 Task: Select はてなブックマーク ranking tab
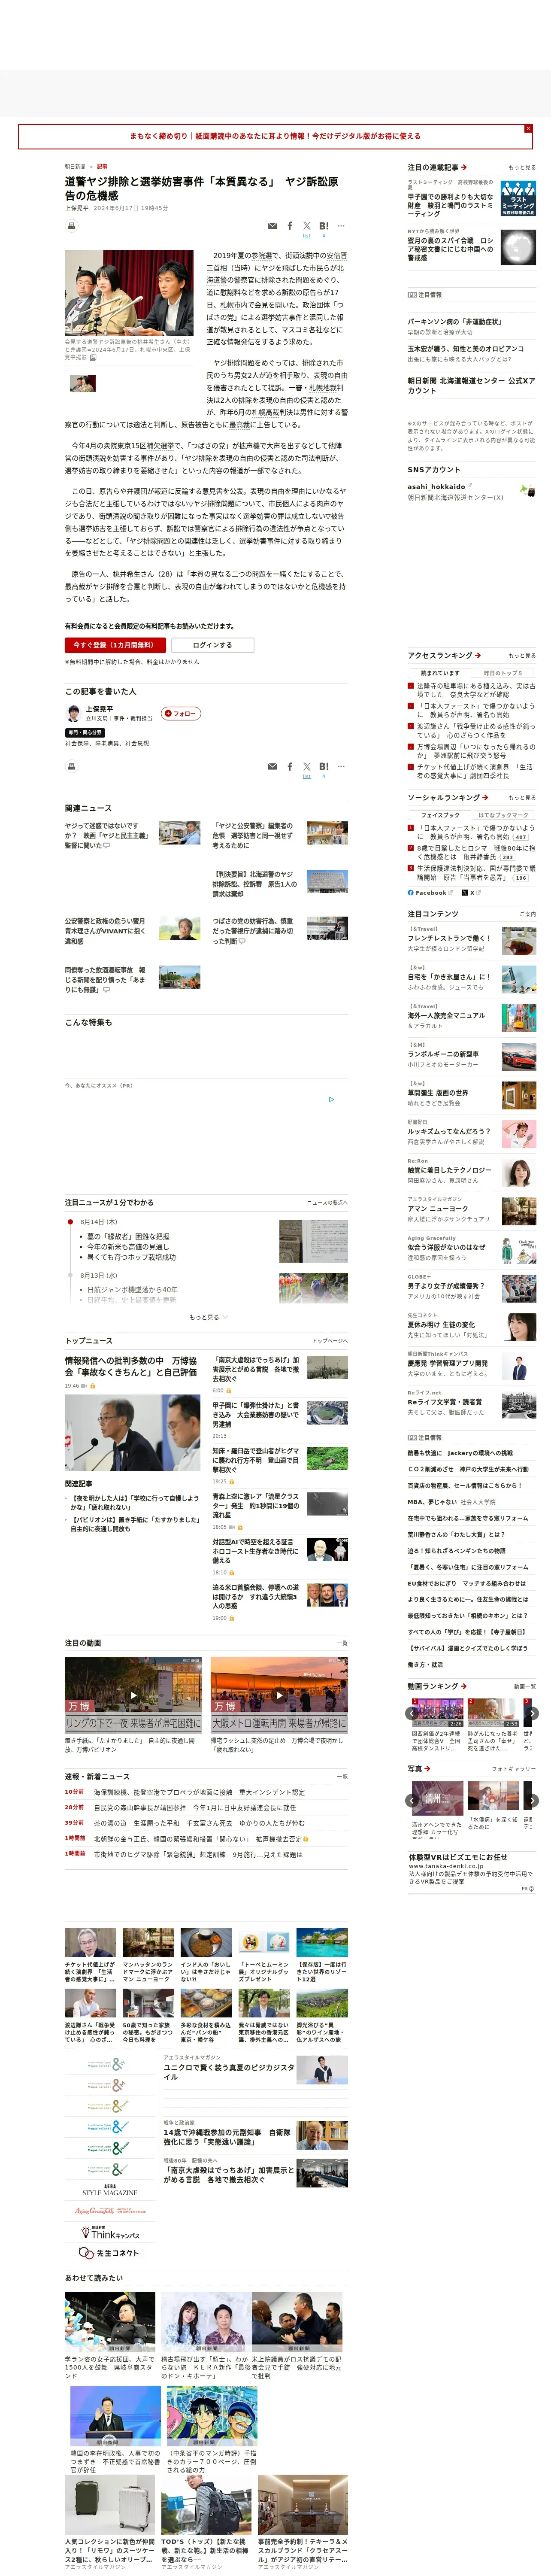(x=503, y=815)
